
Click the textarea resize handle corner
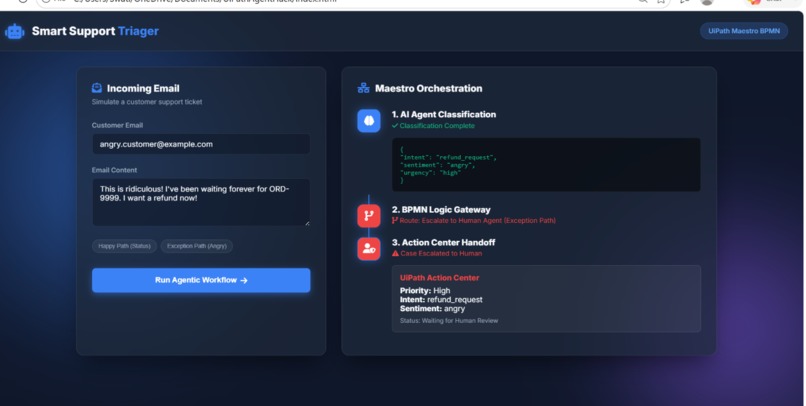click(x=307, y=223)
